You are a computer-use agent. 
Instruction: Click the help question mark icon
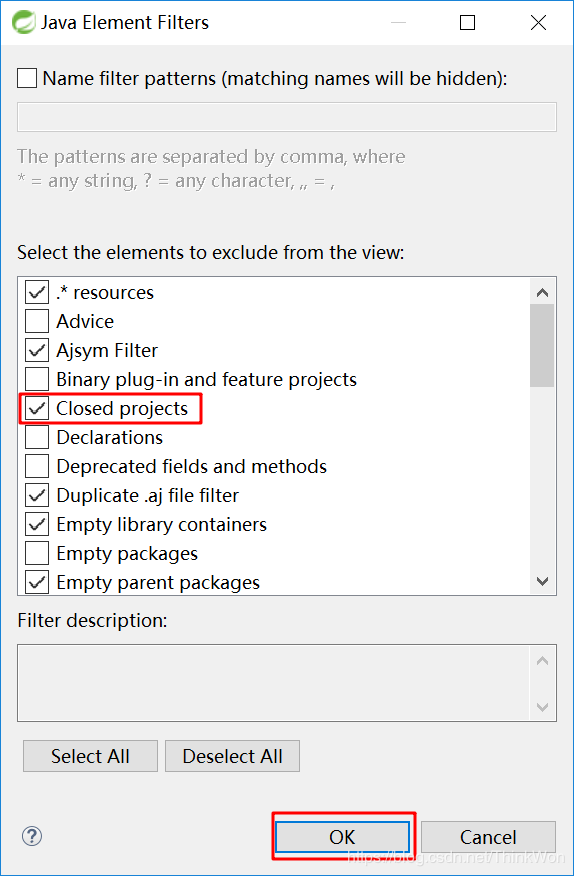click(32, 836)
